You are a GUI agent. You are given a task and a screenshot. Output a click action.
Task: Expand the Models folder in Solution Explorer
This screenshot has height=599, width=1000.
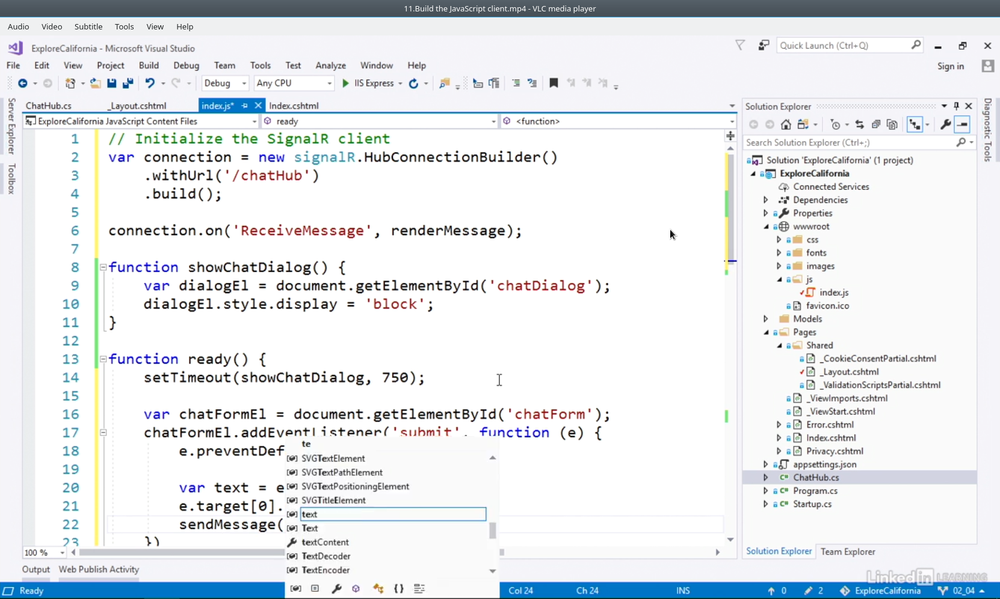766,319
